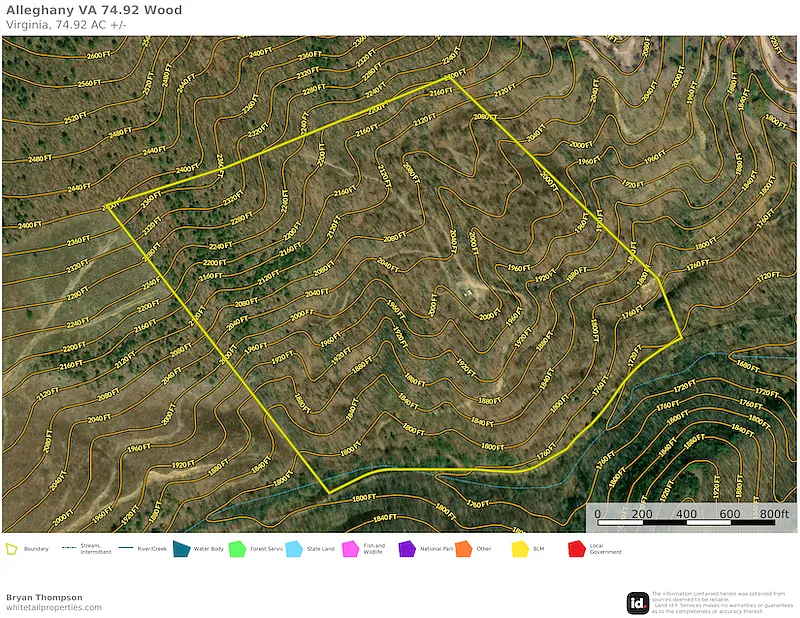Click the '1680 FT' contour label
800x618 pixels.
tap(748, 366)
